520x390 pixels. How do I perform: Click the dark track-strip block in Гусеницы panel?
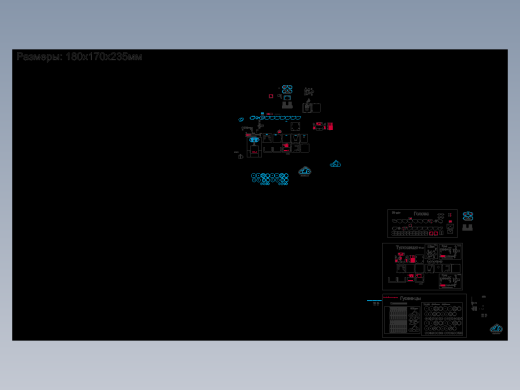398,320
